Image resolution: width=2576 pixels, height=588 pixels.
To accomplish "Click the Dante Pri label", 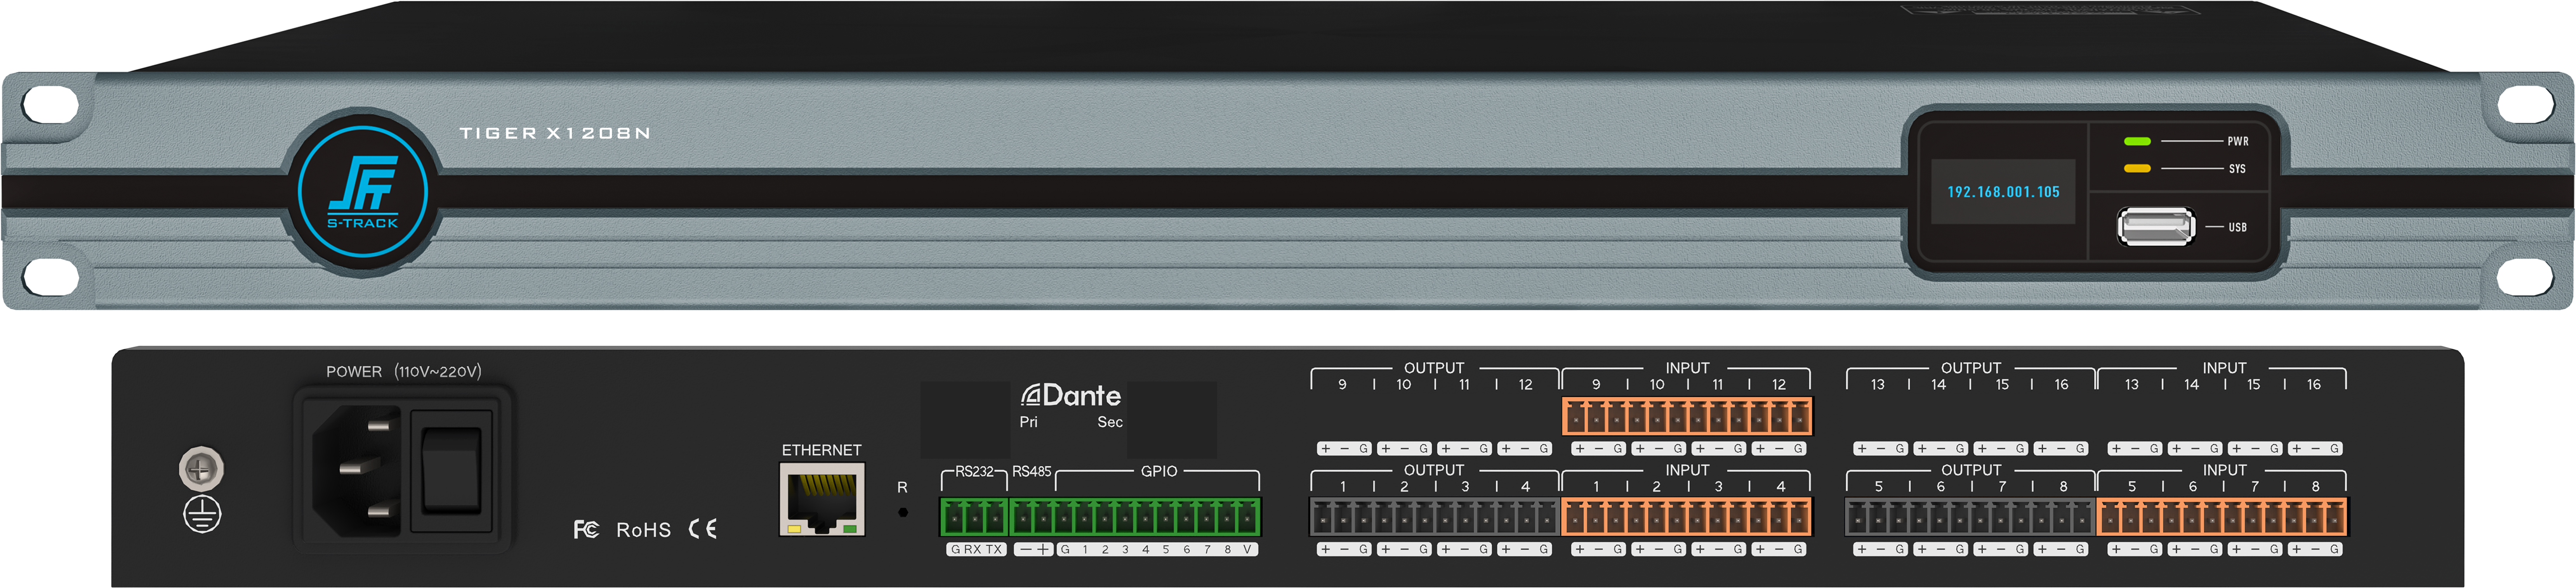I will tap(1028, 422).
